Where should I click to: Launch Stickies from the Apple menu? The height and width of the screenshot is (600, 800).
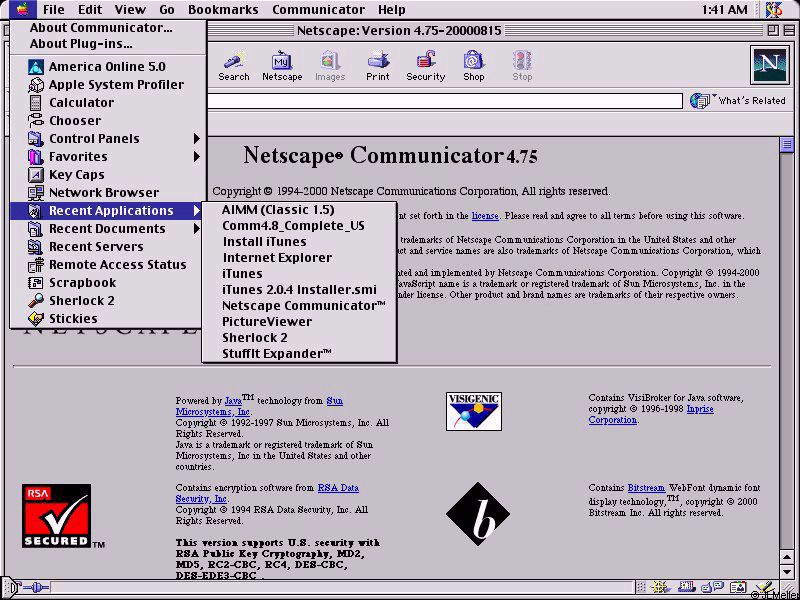point(108,319)
